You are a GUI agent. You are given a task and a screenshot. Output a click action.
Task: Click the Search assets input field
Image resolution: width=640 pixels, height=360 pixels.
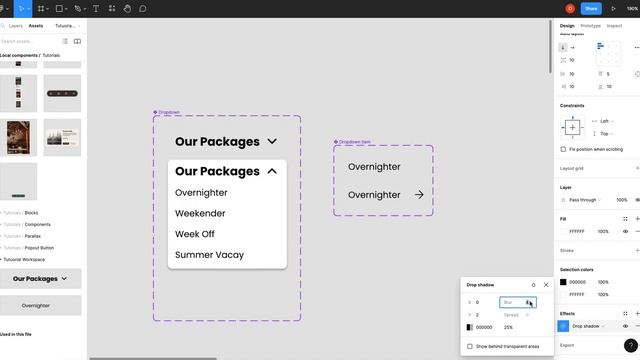click(29, 41)
